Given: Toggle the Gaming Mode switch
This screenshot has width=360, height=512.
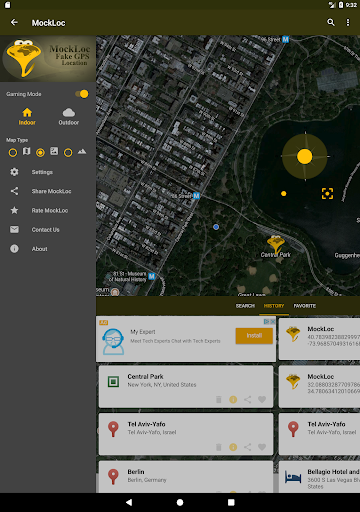Looking at the screenshot, I should coord(82,94).
